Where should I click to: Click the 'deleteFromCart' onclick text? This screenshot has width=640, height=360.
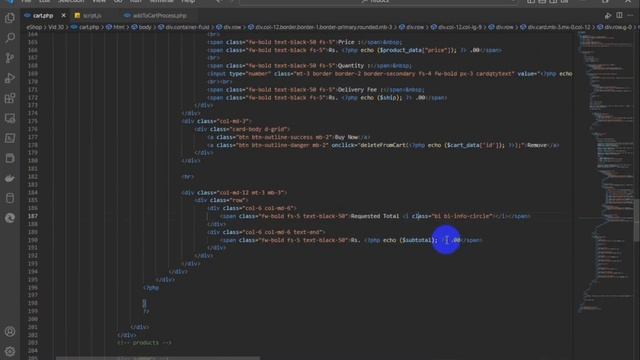(x=383, y=145)
